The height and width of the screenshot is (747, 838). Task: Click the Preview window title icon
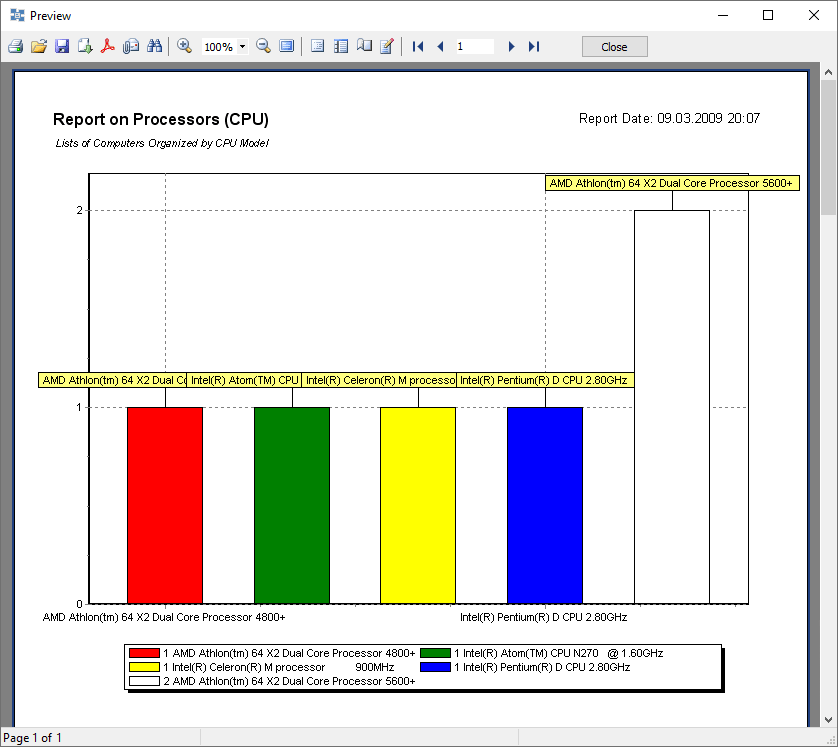tap(17, 15)
